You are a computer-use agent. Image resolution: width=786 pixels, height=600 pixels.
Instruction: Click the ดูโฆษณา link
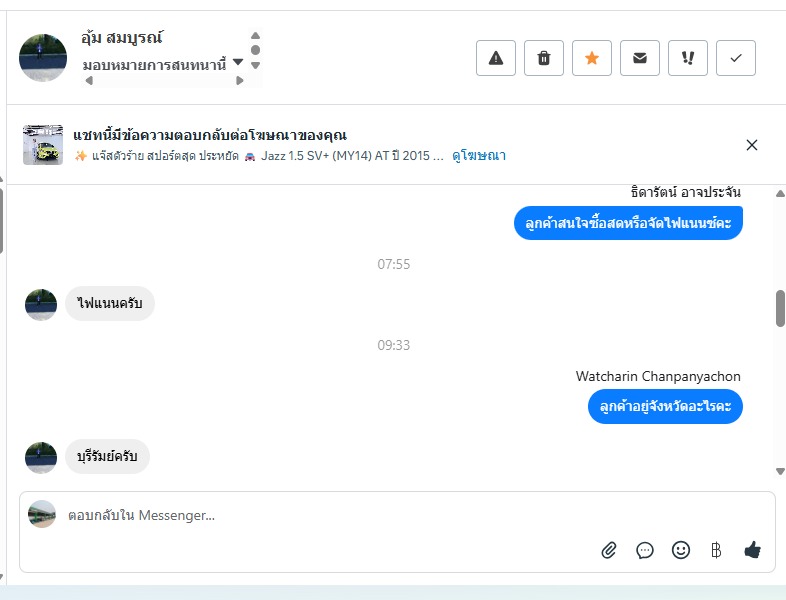pos(479,156)
